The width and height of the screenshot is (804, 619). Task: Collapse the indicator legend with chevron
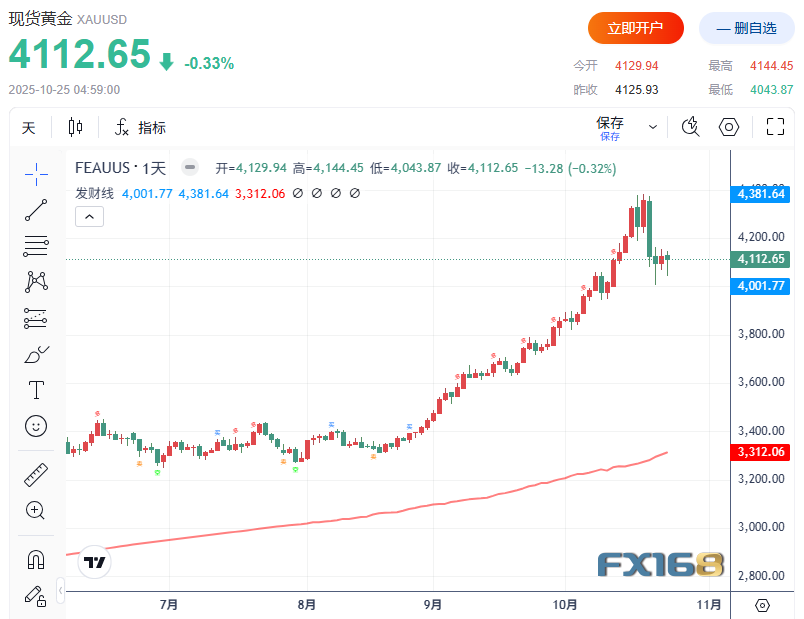coord(89,217)
